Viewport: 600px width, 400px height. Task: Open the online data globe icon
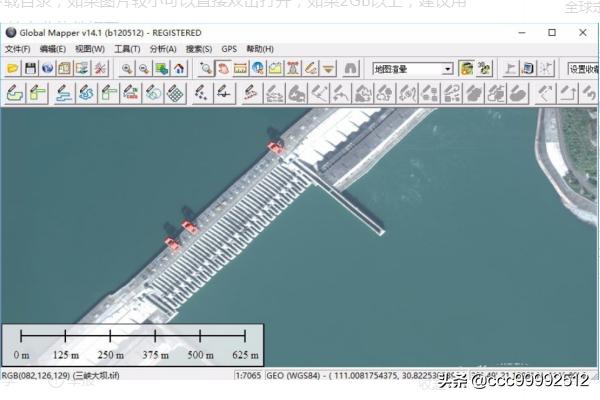(48, 69)
